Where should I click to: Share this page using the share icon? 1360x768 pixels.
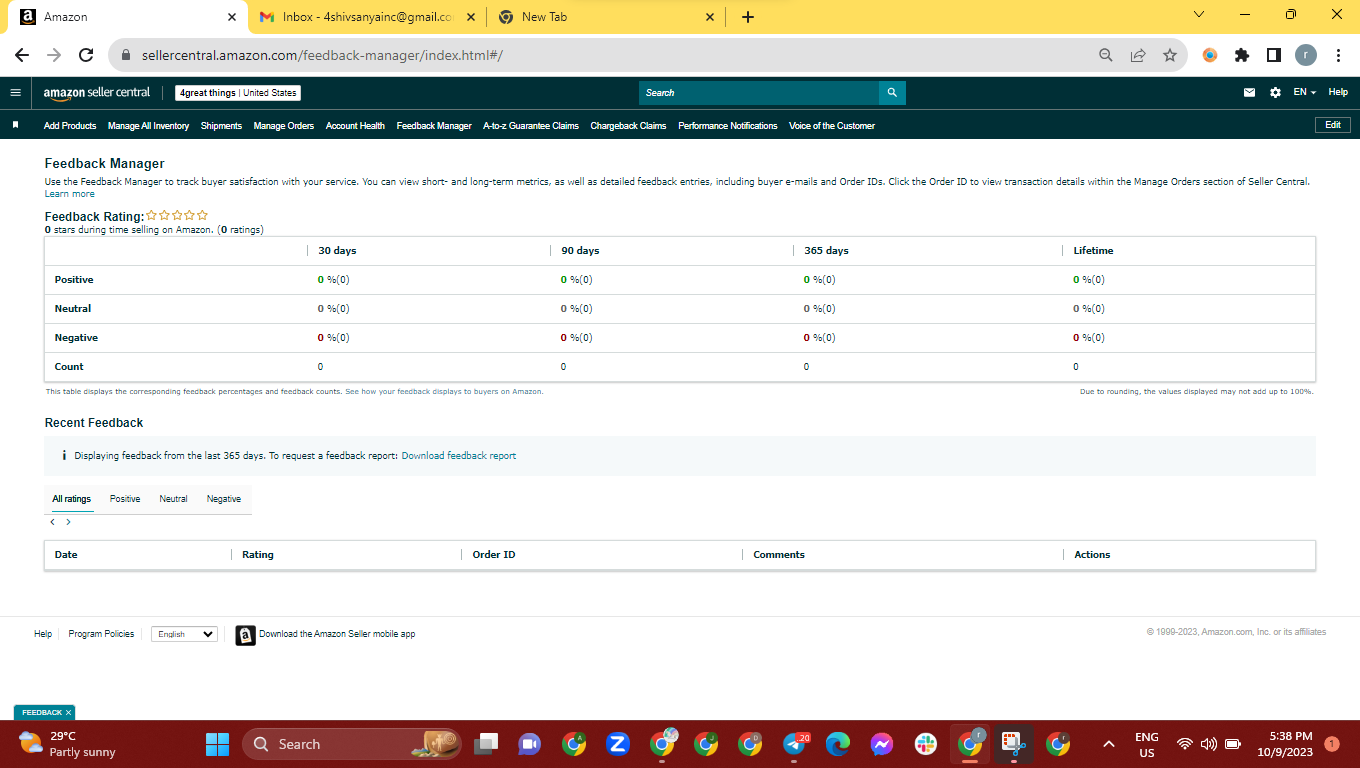[x=1138, y=56]
